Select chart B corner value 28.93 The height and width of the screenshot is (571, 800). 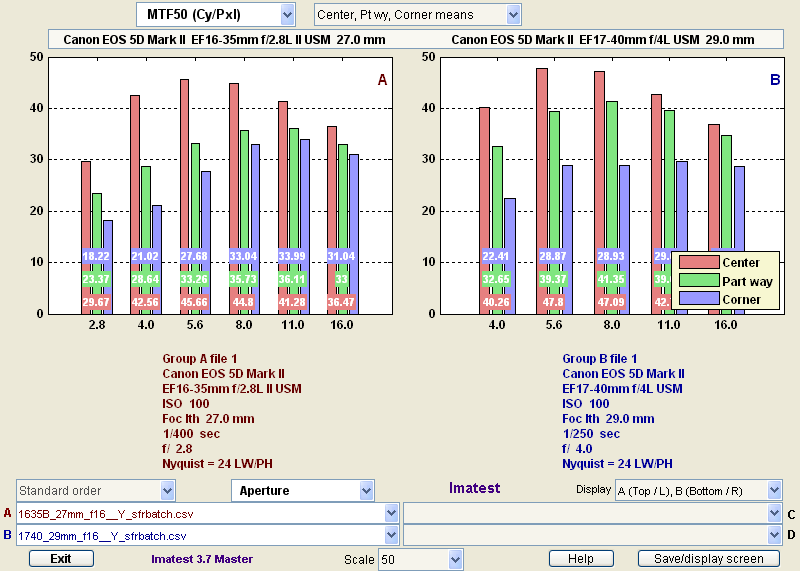[x=611, y=256]
